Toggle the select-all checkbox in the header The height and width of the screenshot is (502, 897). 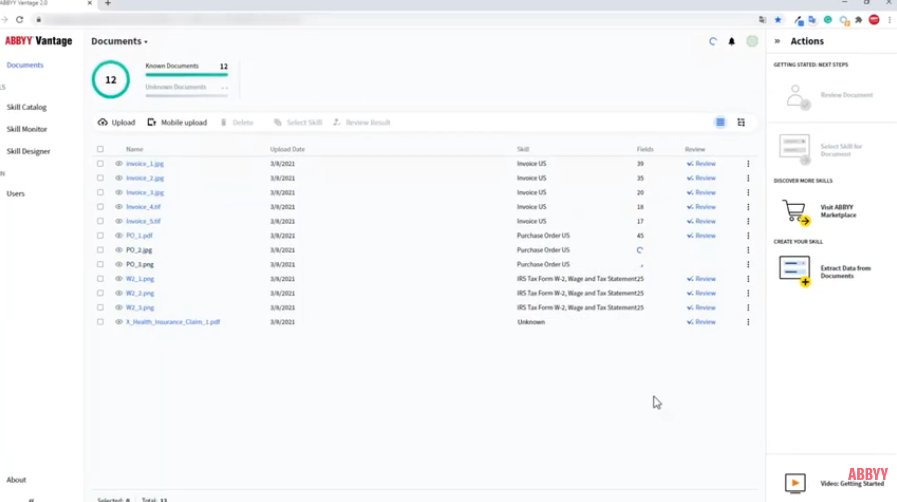pos(100,149)
